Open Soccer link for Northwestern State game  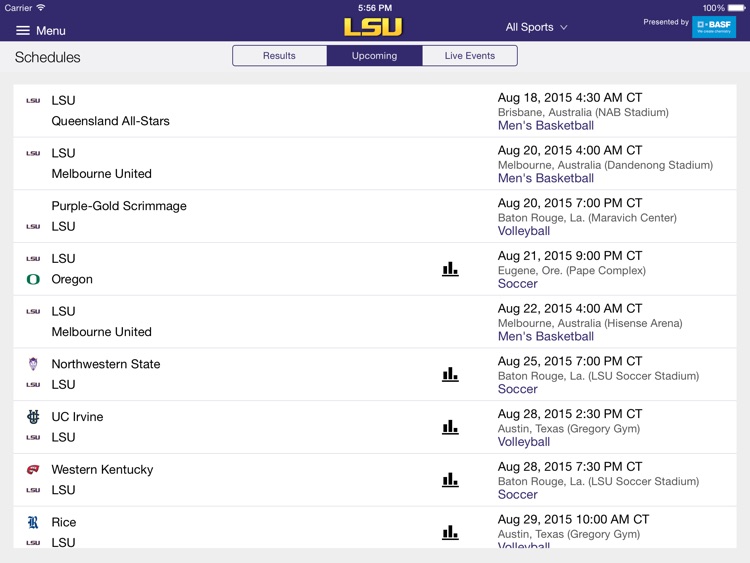[x=518, y=389]
